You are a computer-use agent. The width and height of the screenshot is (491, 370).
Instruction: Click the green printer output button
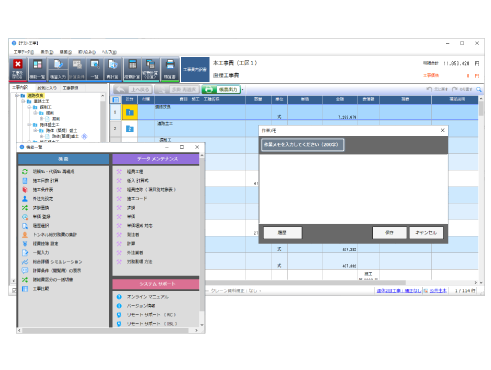coord(221,89)
